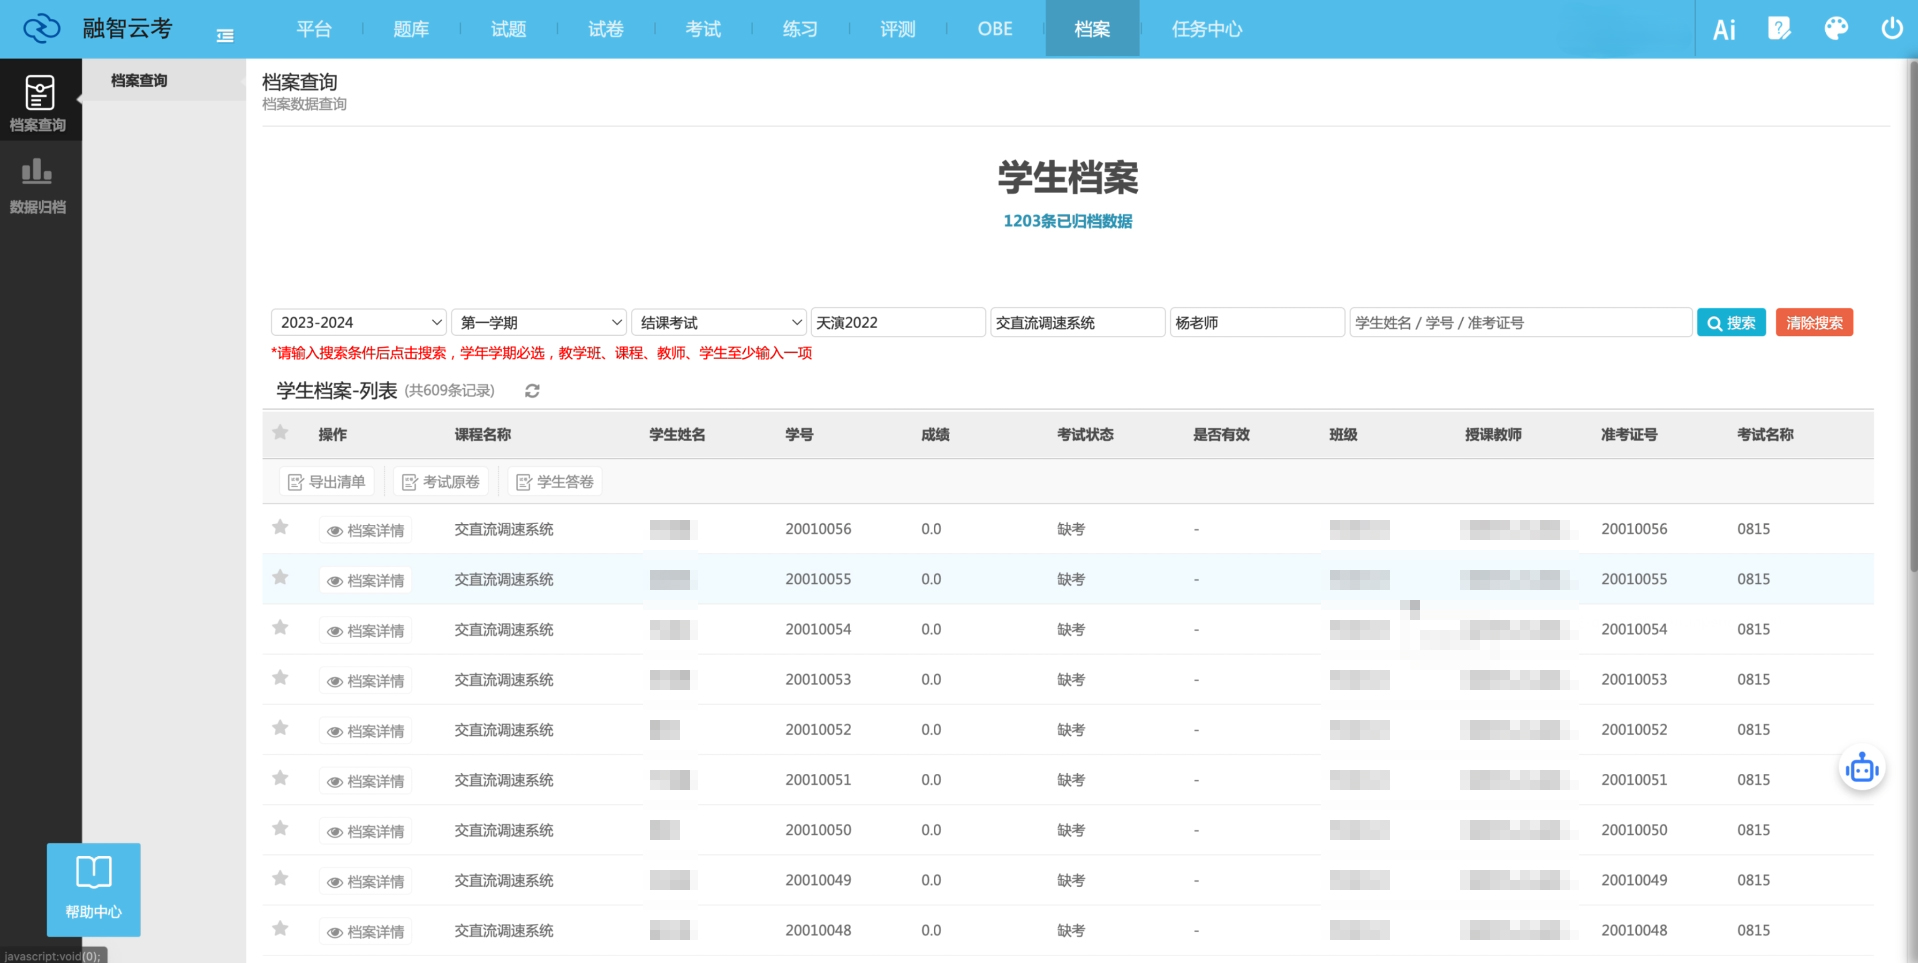Open the 评测 top menu
1918x963 pixels.
(898, 29)
